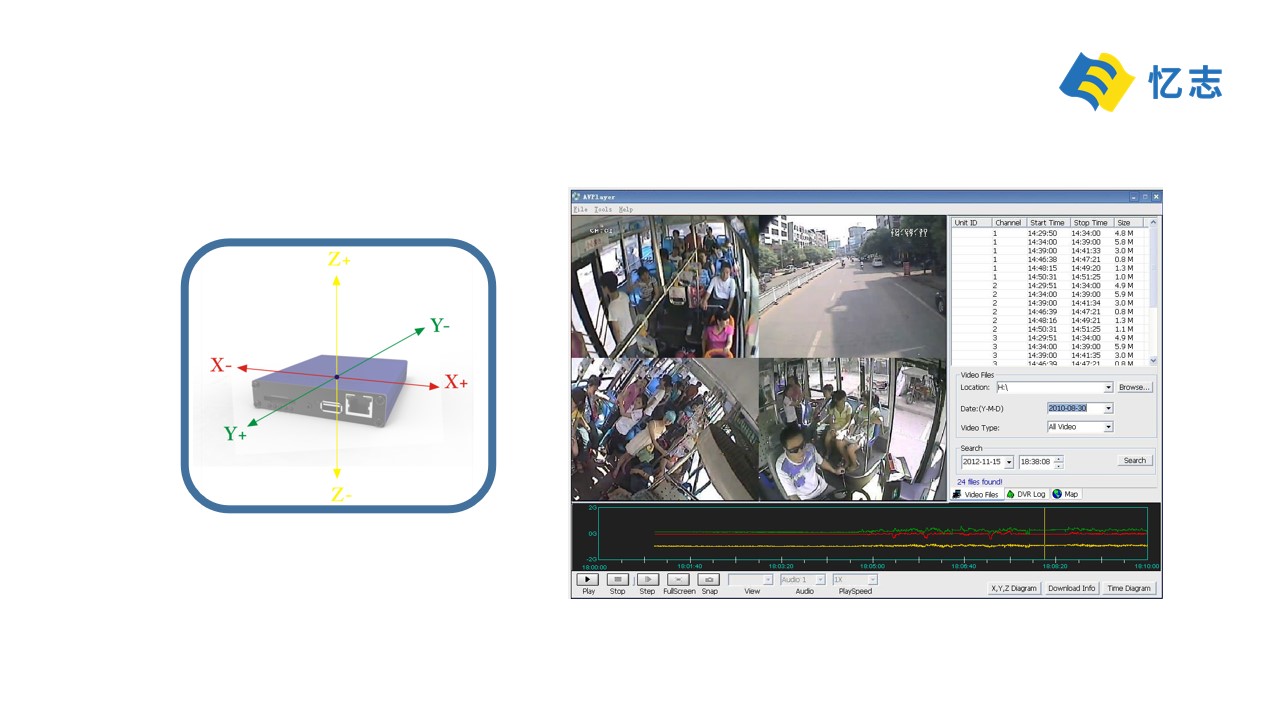Screen dimensions: 1280x720
Task: Sort the file list by Start Time column
Action: point(1047,223)
